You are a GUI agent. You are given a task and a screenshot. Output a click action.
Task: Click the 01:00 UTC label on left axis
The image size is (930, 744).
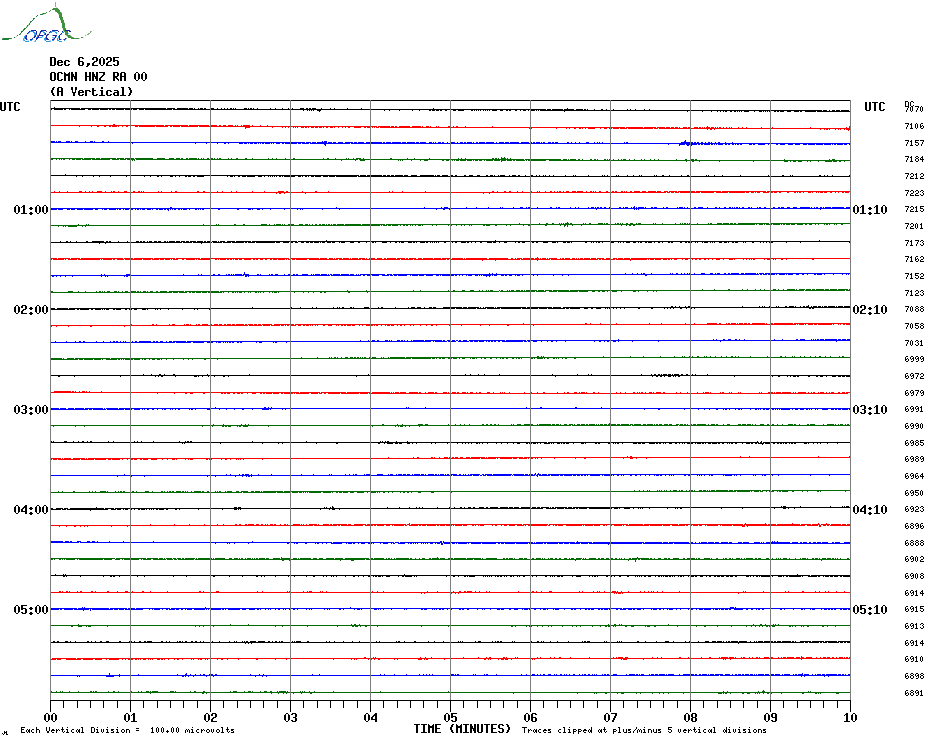pyautogui.click(x=31, y=210)
